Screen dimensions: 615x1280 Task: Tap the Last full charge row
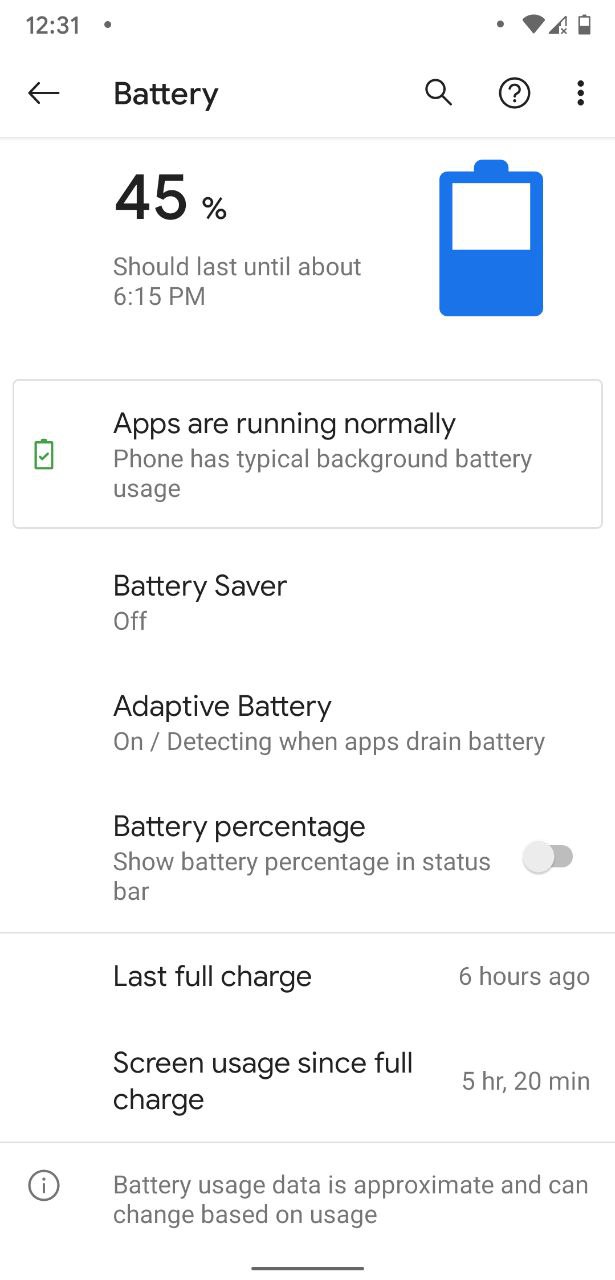coord(307,977)
